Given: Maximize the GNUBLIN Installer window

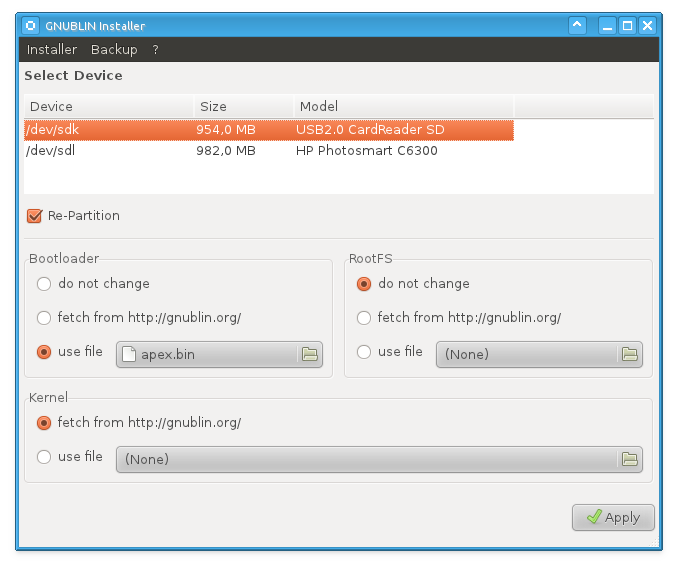Looking at the screenshot, I should tap(627, 26).
